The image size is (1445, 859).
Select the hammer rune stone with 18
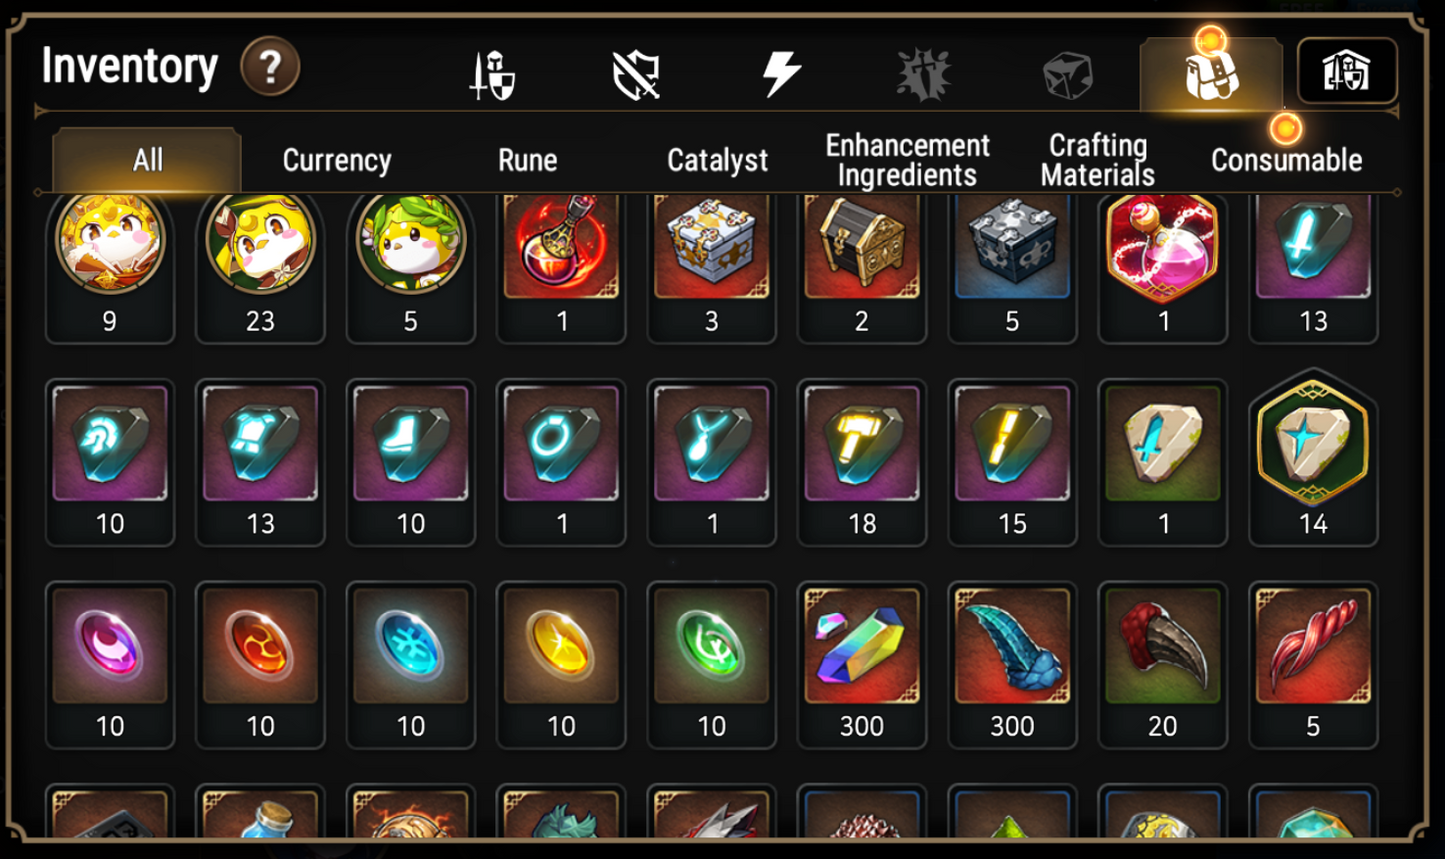coord(862,462)
